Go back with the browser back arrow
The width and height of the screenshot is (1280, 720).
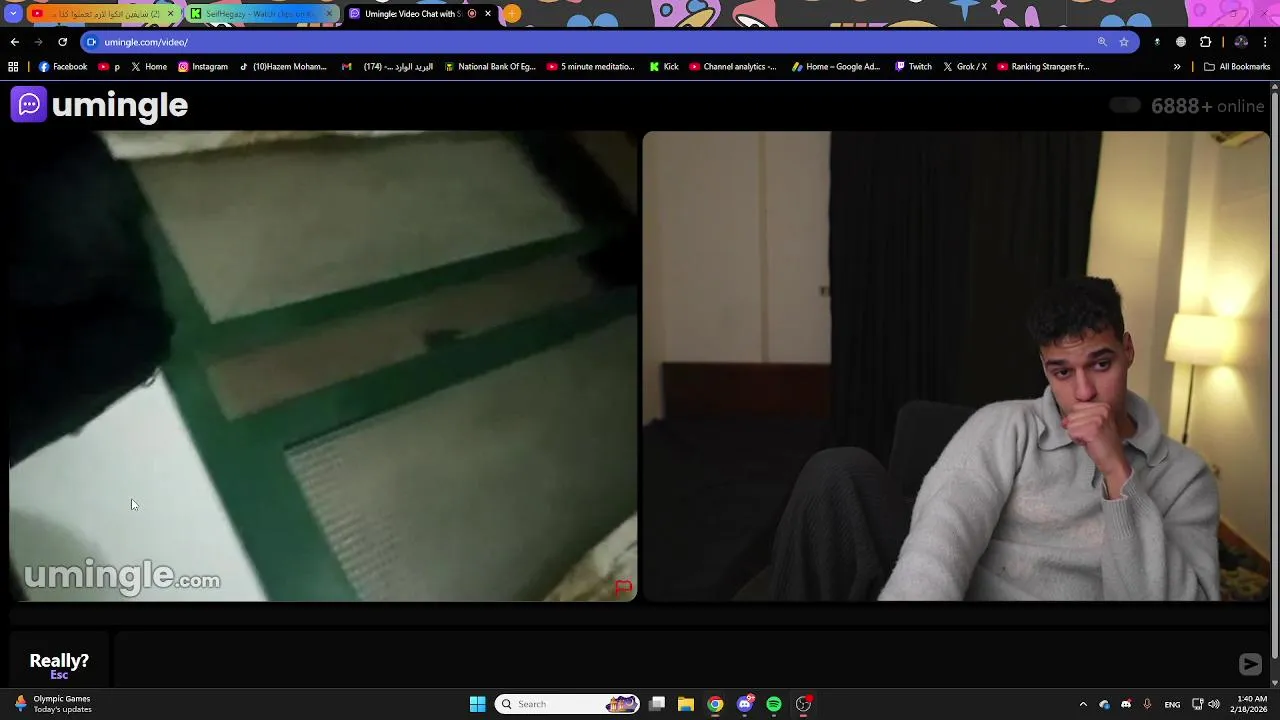[14, 42]
